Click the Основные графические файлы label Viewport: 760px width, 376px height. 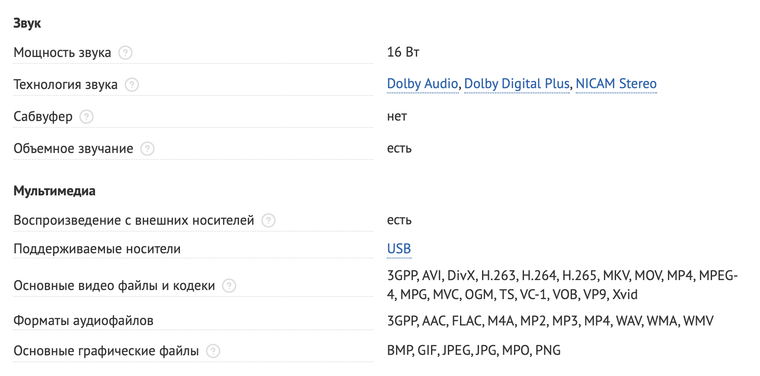(106, 351)
